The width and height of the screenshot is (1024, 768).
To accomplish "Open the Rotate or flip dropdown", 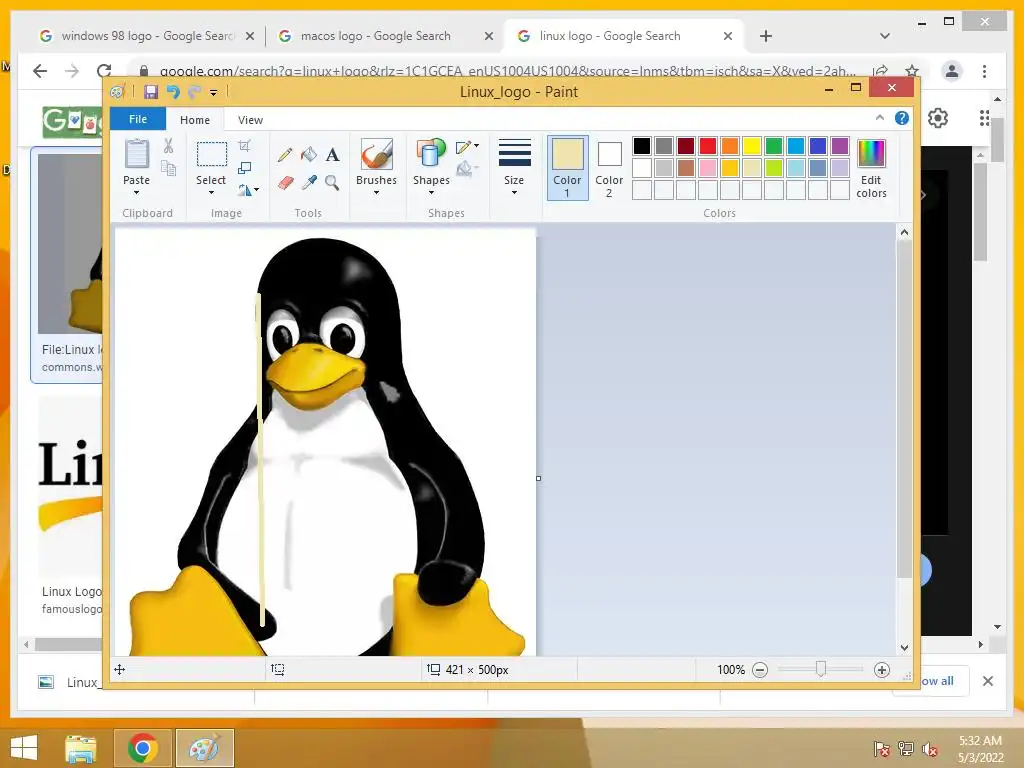I will [x=248, y=190].
